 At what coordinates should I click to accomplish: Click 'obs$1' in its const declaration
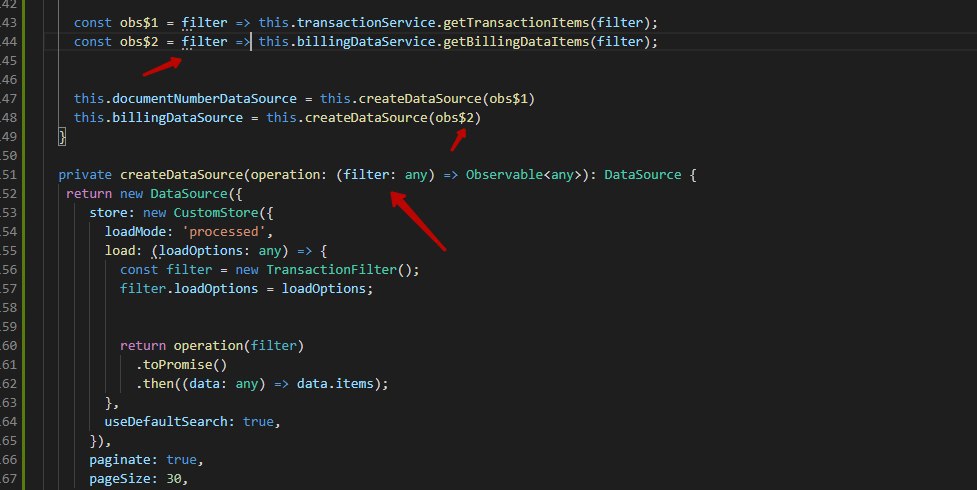pos(139,22)
